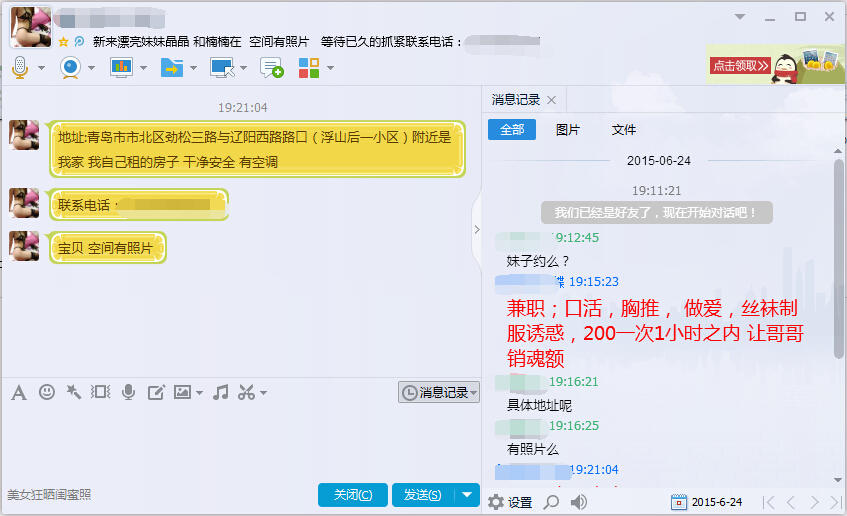This screenshot has height=516, width=847.
Task: Open the presentation/demo screen icon
Action: pyautogui.click(x=122, y=68)
